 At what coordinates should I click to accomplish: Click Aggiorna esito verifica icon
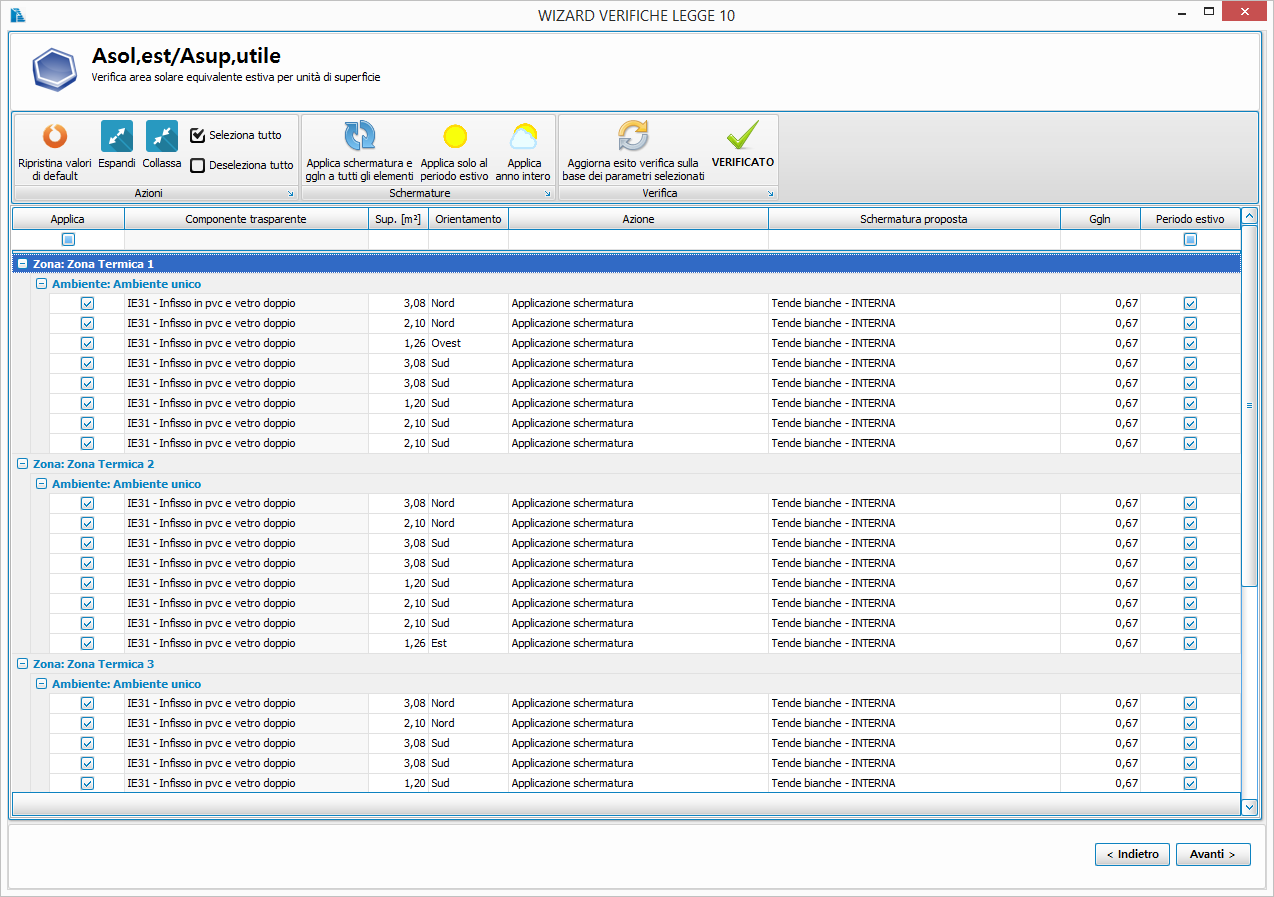tap(633, 137)
